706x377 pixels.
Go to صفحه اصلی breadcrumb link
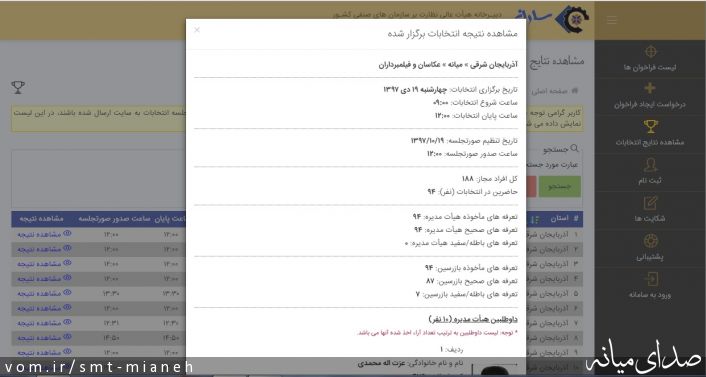554,91
